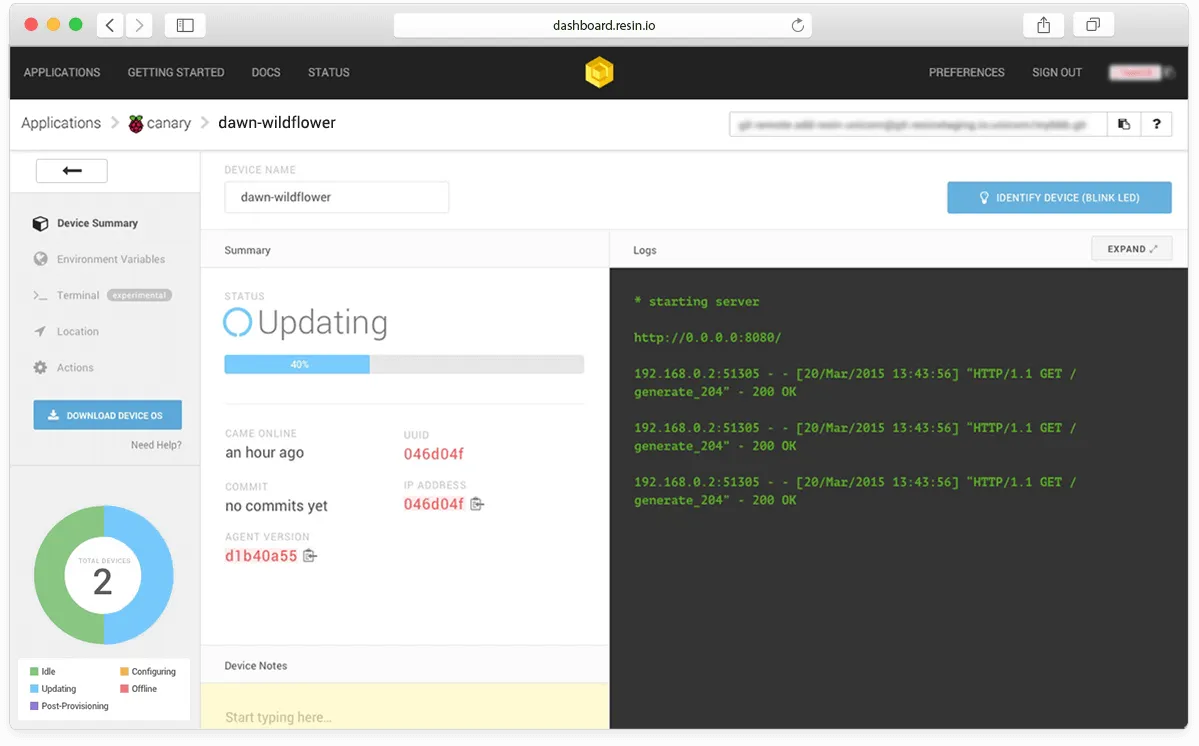Viewport: 1199px width, 746px height.
Task: Open Environment Variables section
Action: tap(110, 259)
